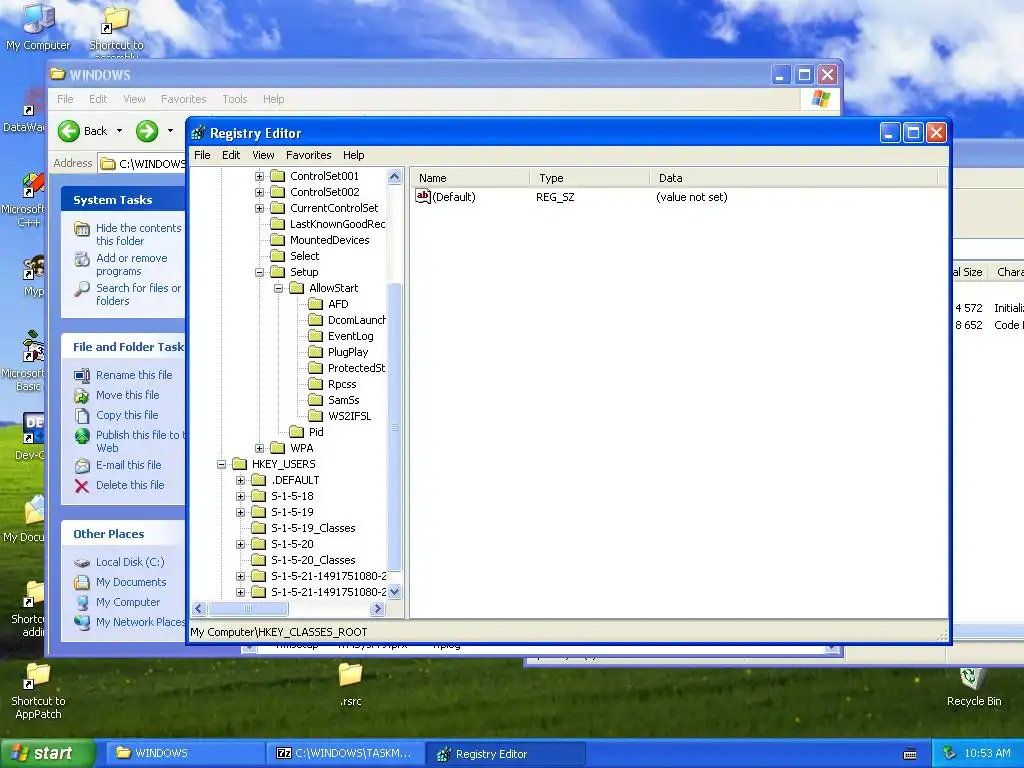
Task: Click the Forward arrow in WINDOWS explorer
Action: (x=147, y=131)
